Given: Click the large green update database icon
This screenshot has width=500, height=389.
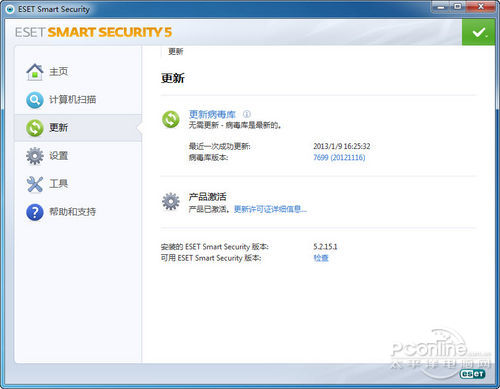Looking at the screenshot, I should [171, 119].
